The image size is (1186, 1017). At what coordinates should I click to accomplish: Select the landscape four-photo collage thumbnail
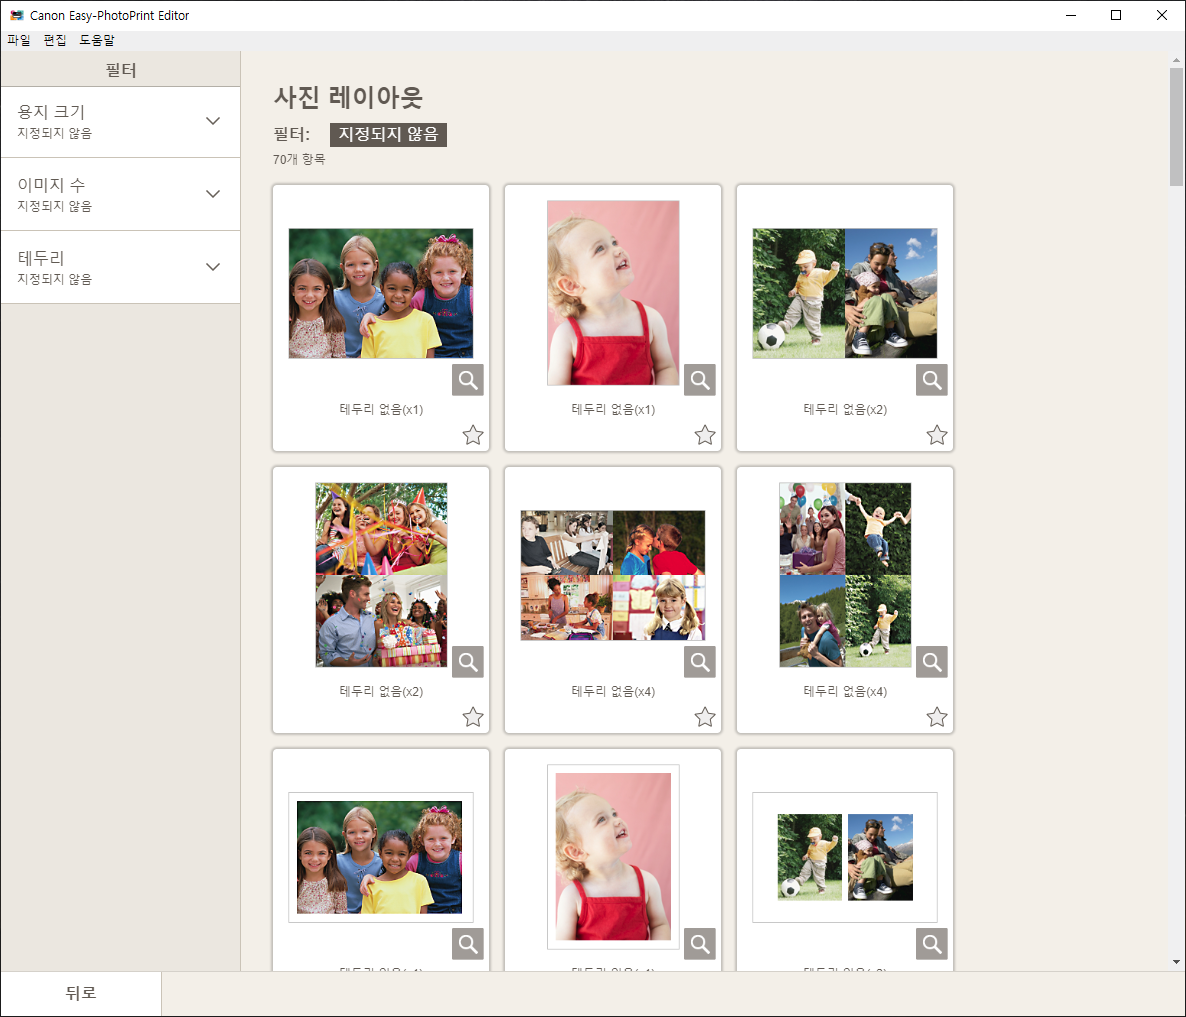click(x=613, y=575)
